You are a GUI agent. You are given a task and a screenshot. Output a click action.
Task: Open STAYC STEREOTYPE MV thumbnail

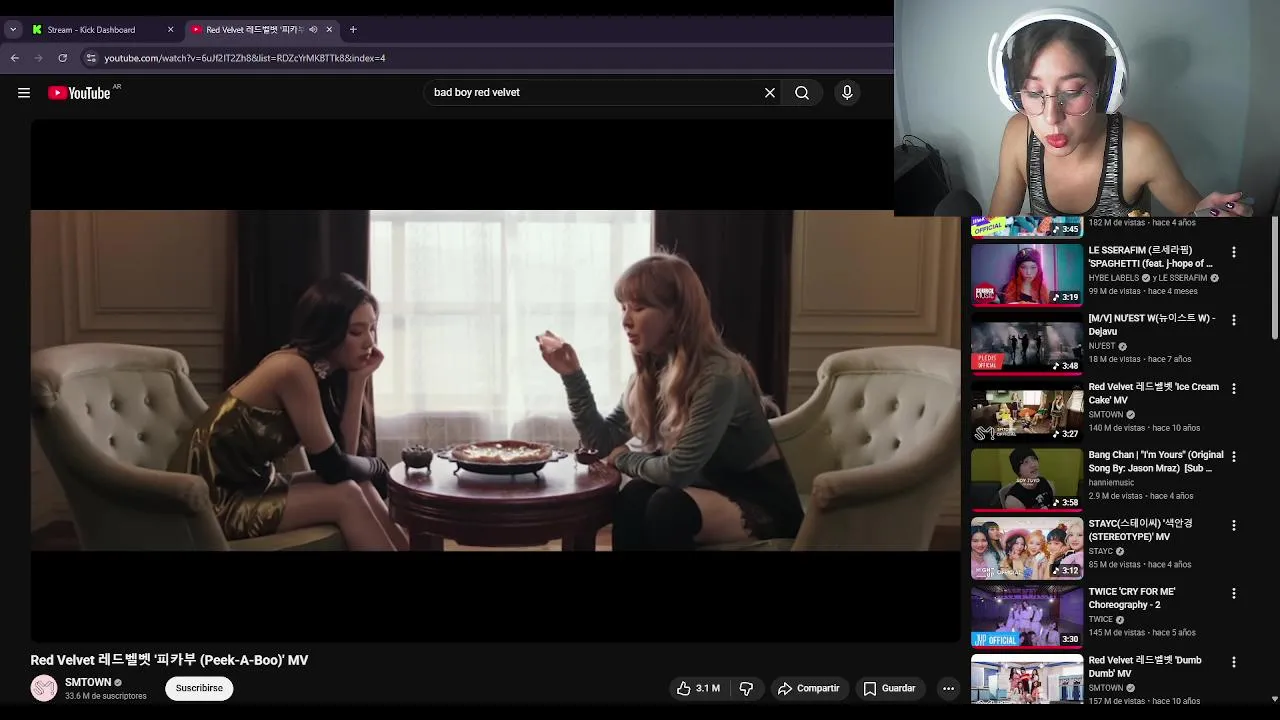[1027, 548]
